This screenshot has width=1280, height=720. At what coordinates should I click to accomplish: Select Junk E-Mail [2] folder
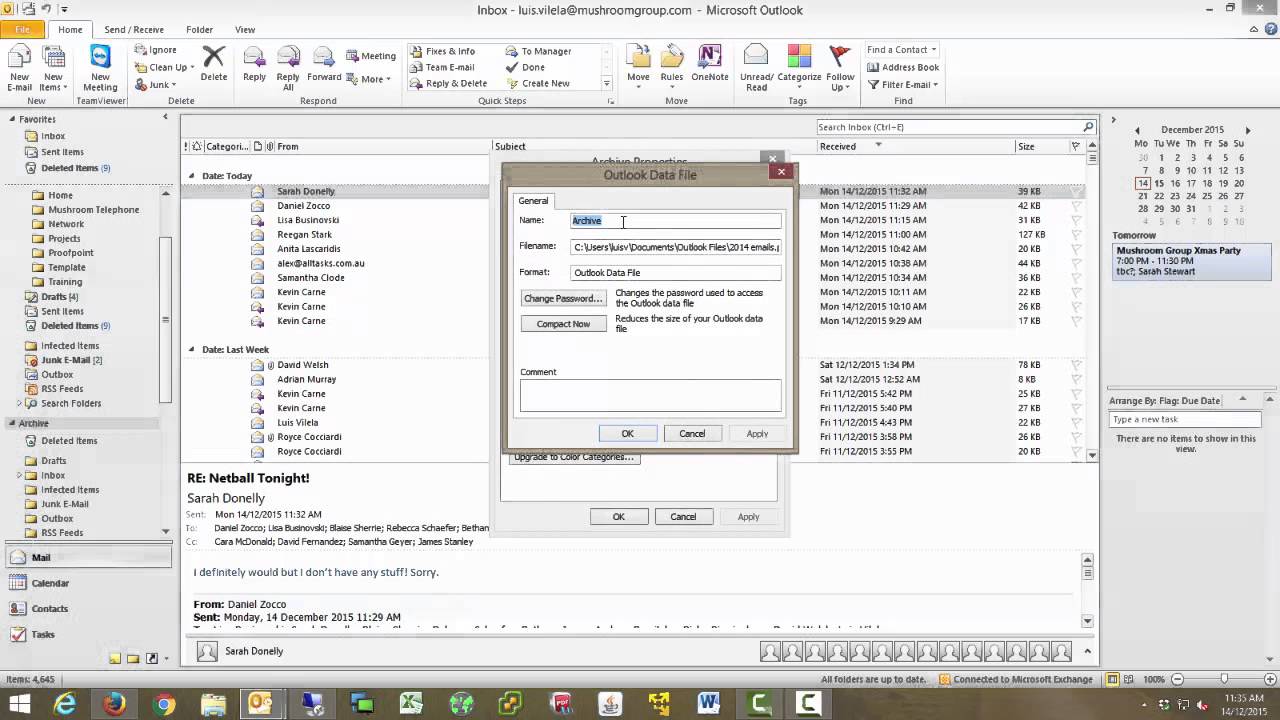pos(71,360)
